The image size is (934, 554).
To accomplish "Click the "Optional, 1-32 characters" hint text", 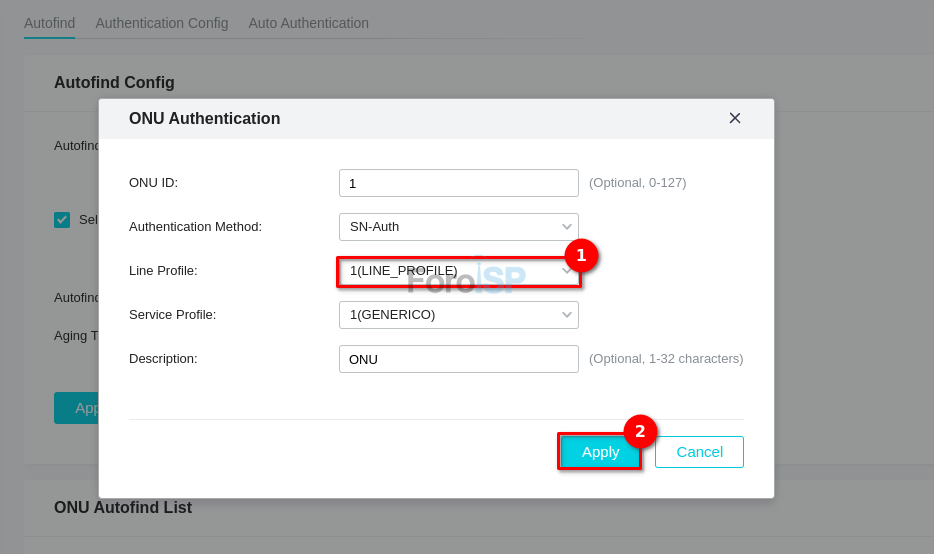I will [x=666, y=359].
